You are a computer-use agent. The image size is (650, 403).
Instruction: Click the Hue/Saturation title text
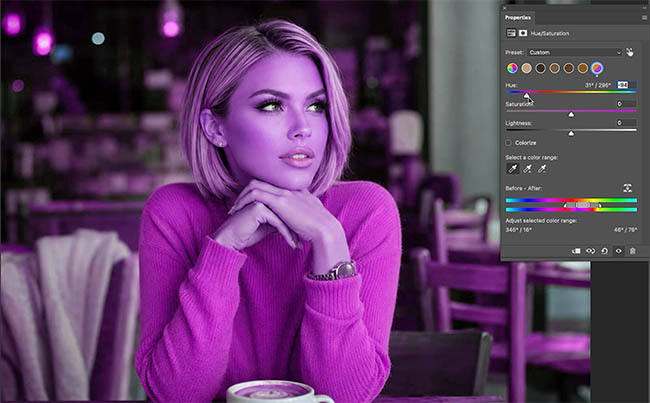550,33
